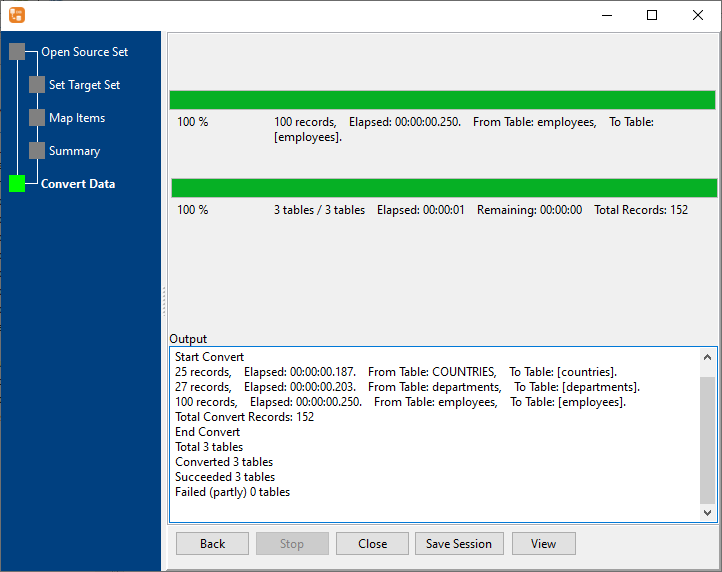Open the Summary step label

[74, 151]
